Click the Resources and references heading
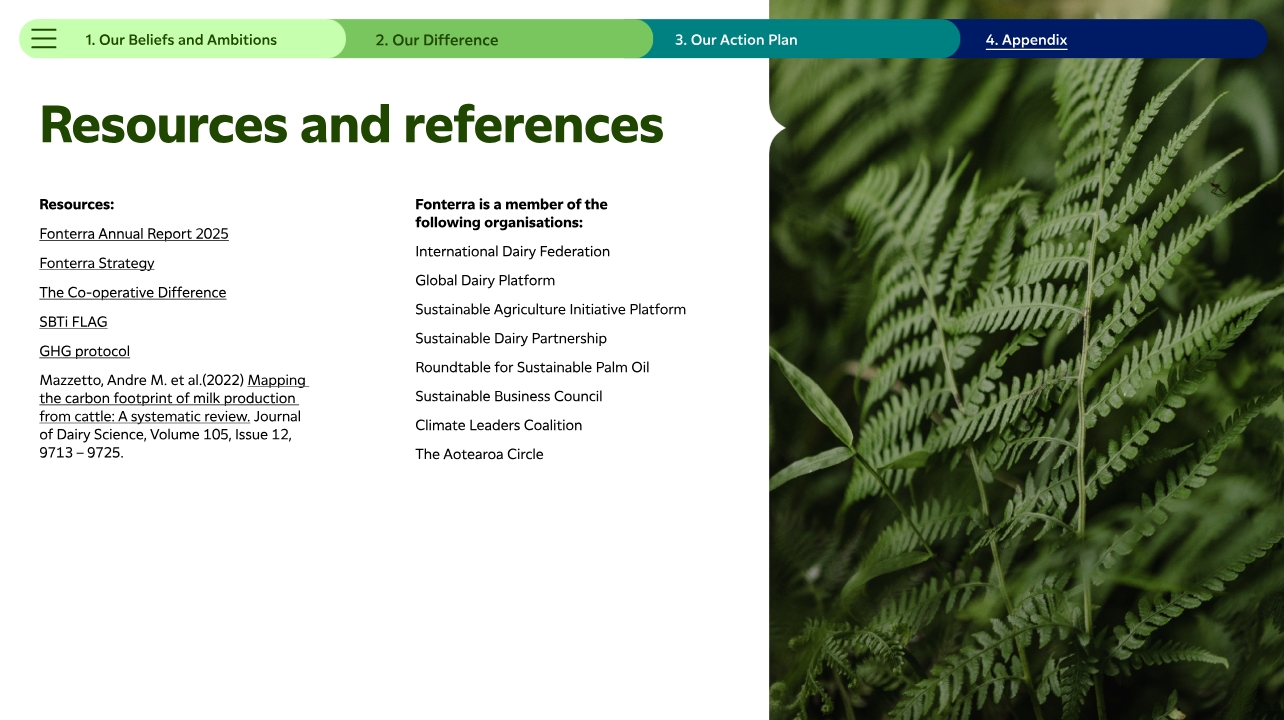 tap(351, 125)
